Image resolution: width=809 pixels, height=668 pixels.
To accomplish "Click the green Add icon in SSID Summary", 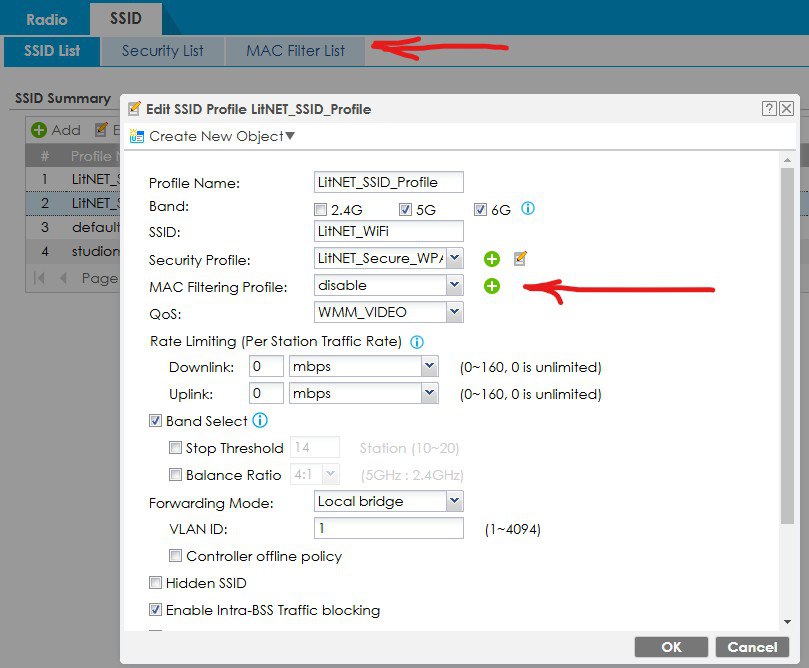I will (39, 130).
